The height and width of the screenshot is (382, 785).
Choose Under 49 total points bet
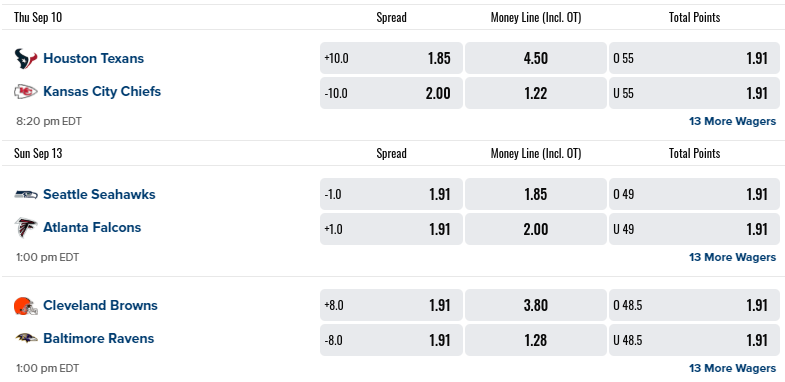point(694,229)
